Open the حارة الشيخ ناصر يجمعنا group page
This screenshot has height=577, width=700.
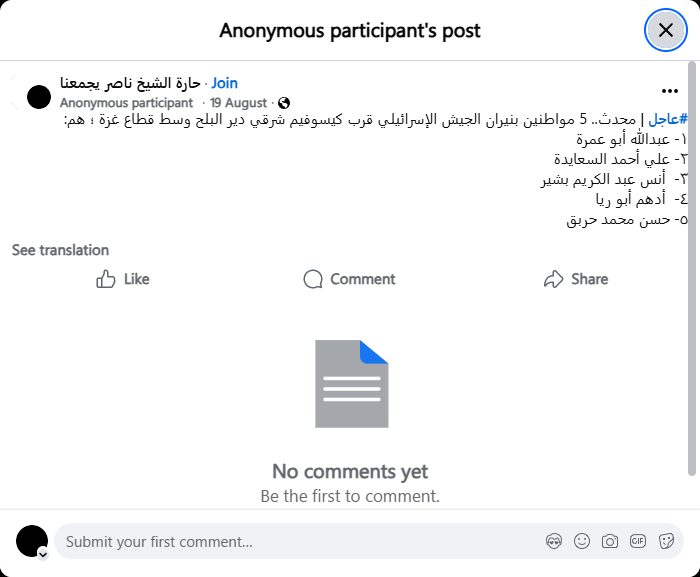[x=130, y=83]
